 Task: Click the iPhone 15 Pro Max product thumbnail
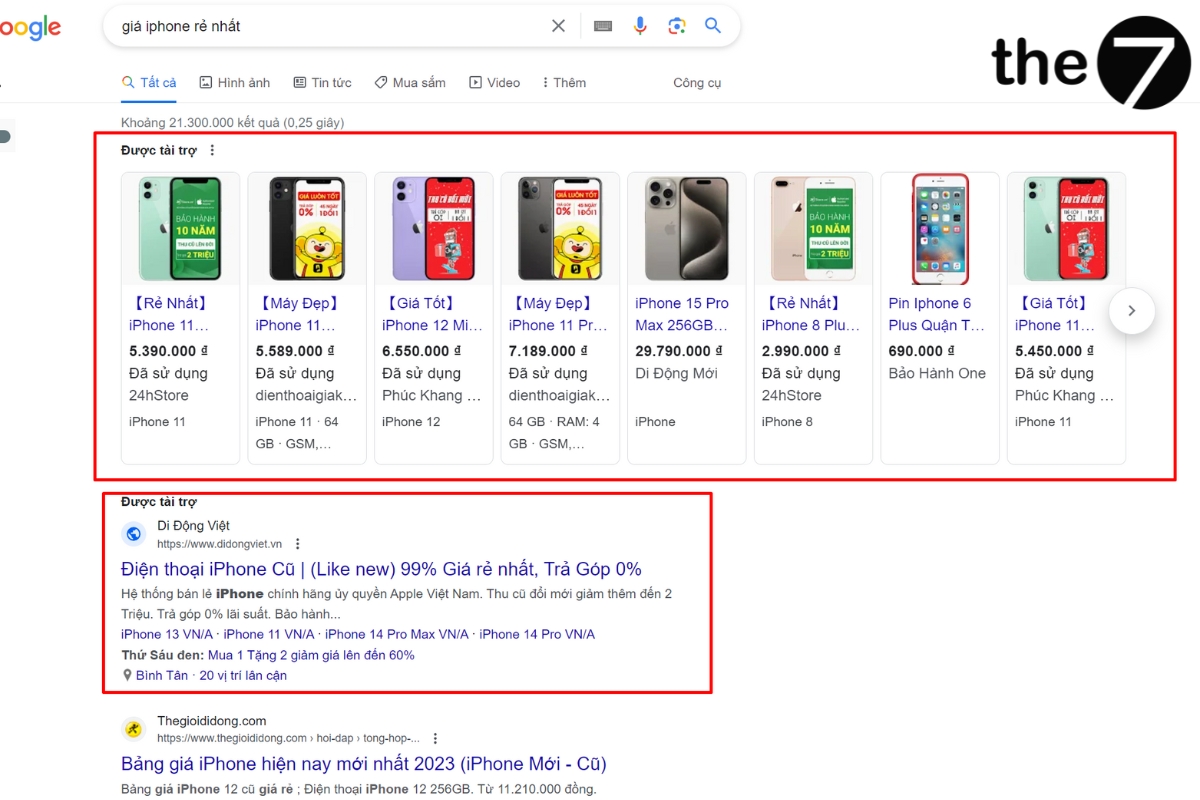point(686,228)
